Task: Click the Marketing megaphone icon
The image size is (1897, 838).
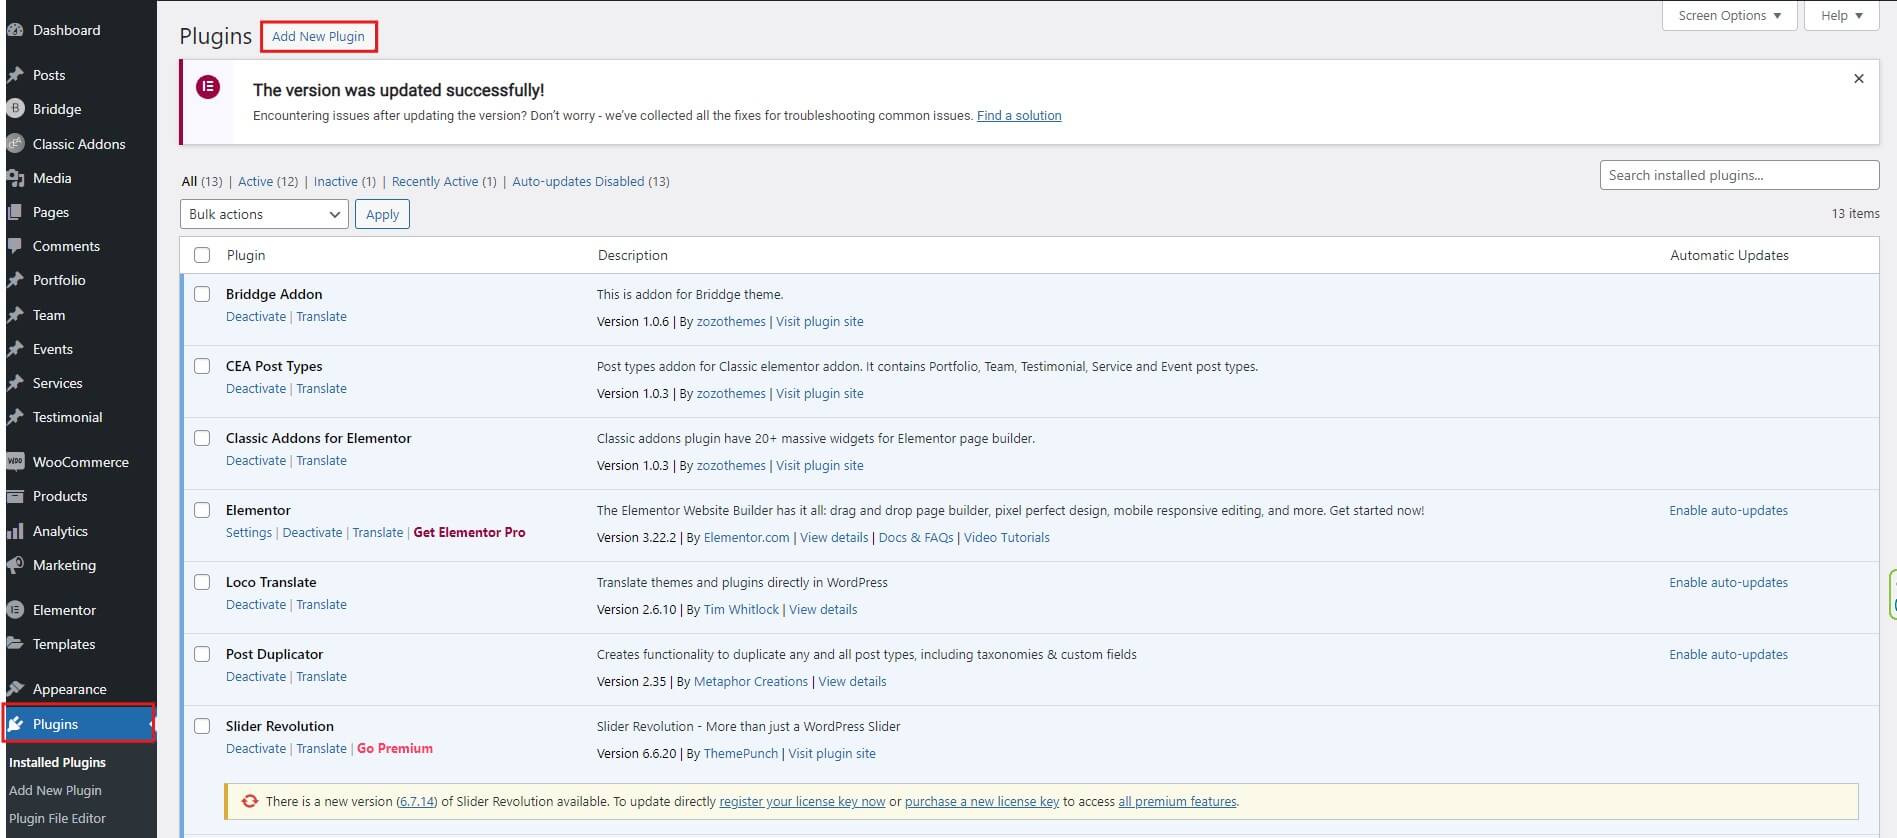Action: (x=15, y=565)
